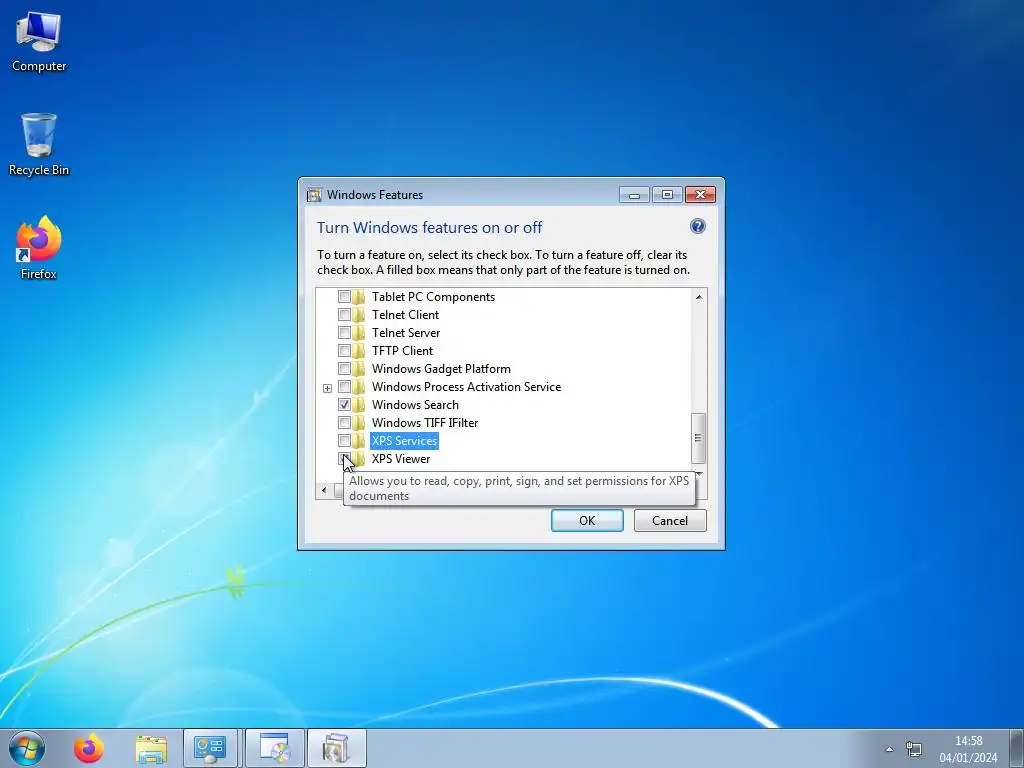Open the Computer desktop icon

(x=39, y=42)
